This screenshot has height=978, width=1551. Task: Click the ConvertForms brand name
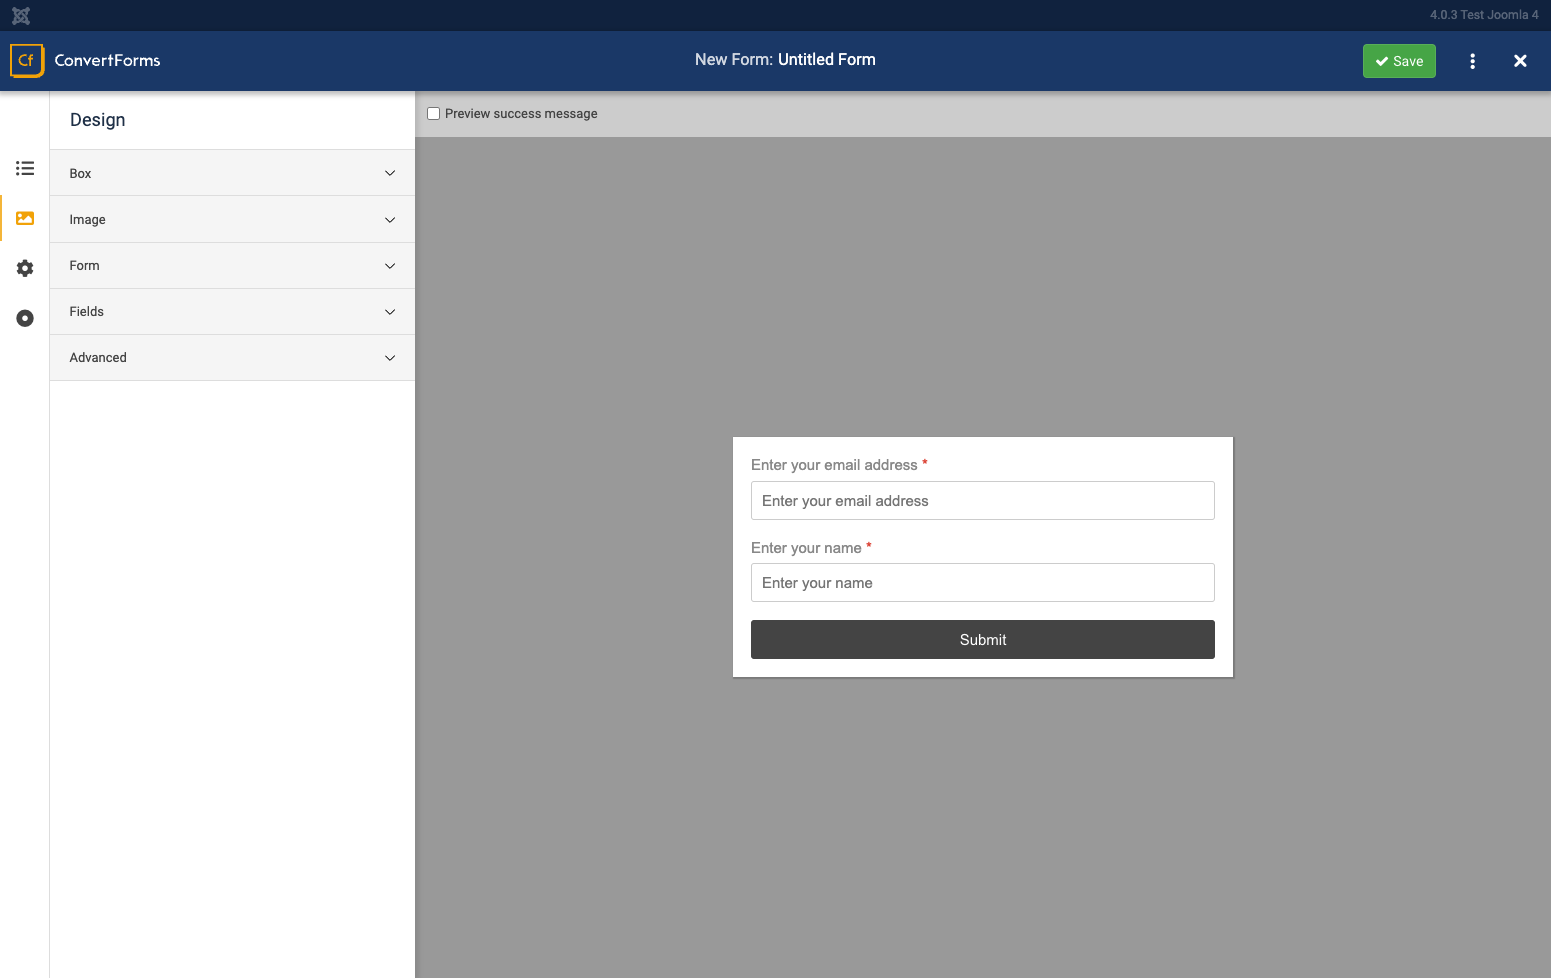[107, 60]
